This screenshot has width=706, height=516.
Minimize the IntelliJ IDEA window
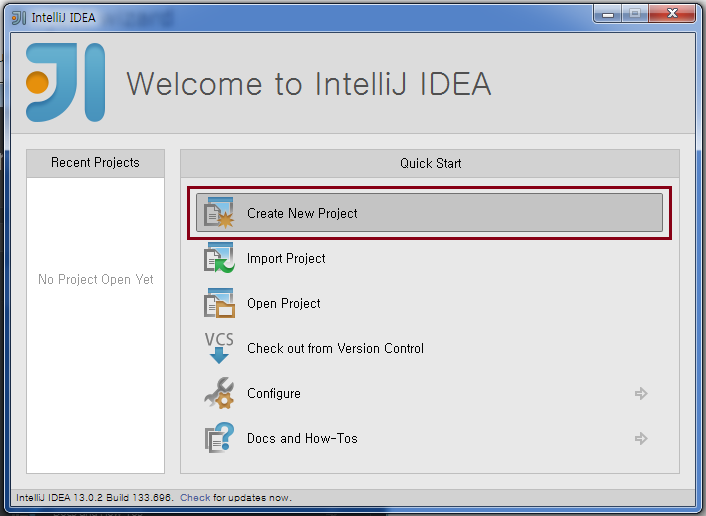[608, 14]
